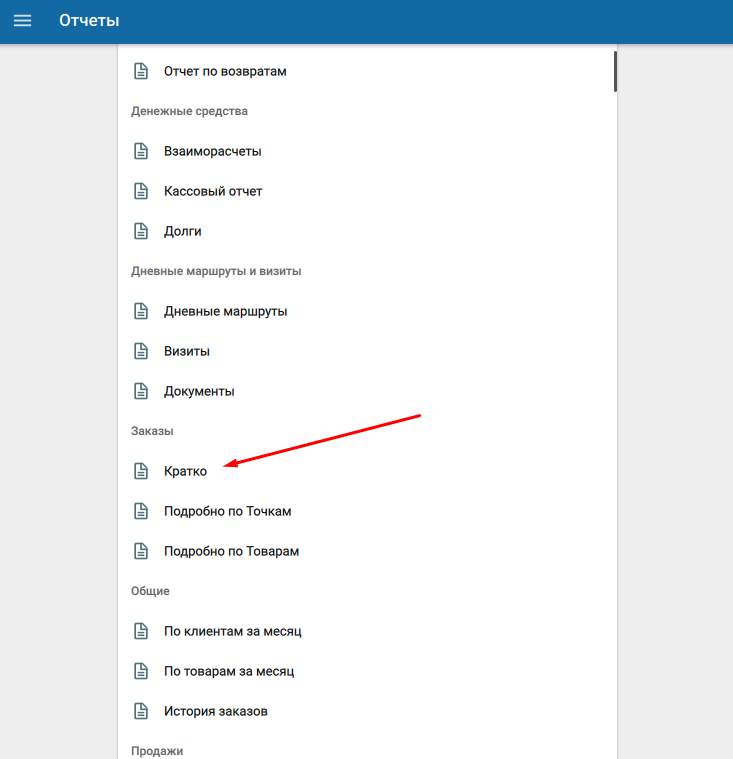Screen dimensions: 733x759
Task: Select Кассовый отчет from the list
Action: [x=213, y=191]
